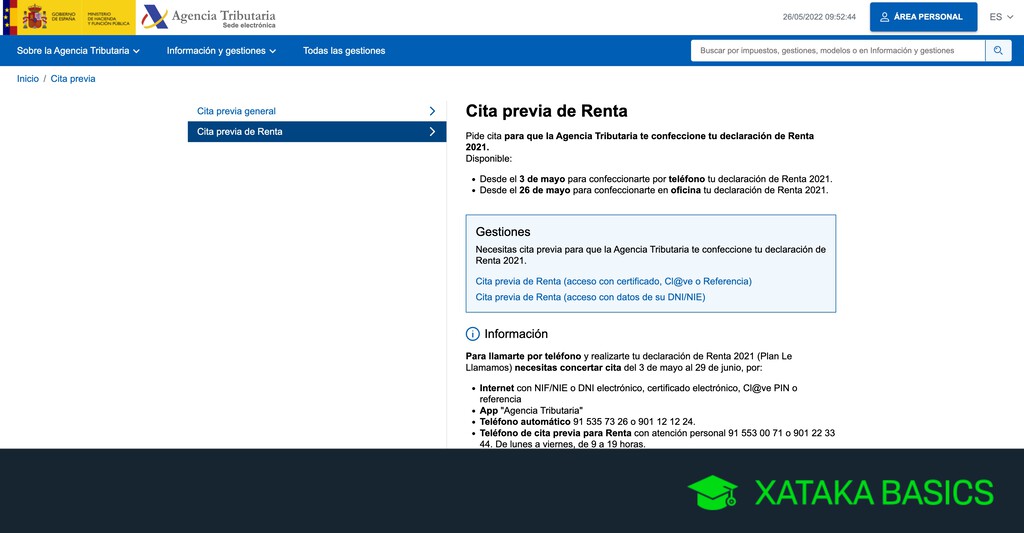This screenshot has height=533, width=1024.
Task: Open Cita previa link with certificado access
Action: point(613,281)
